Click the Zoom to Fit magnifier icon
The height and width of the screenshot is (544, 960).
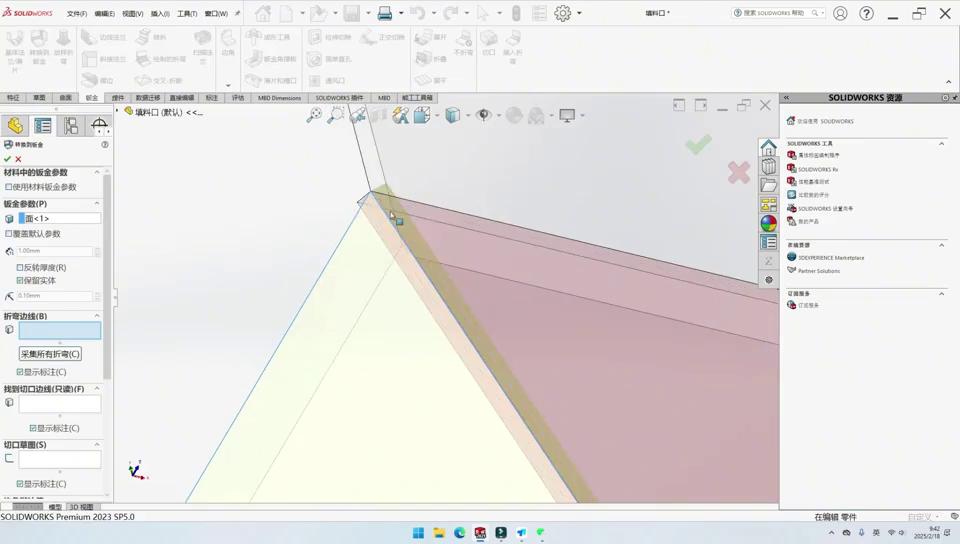point(314,116)
